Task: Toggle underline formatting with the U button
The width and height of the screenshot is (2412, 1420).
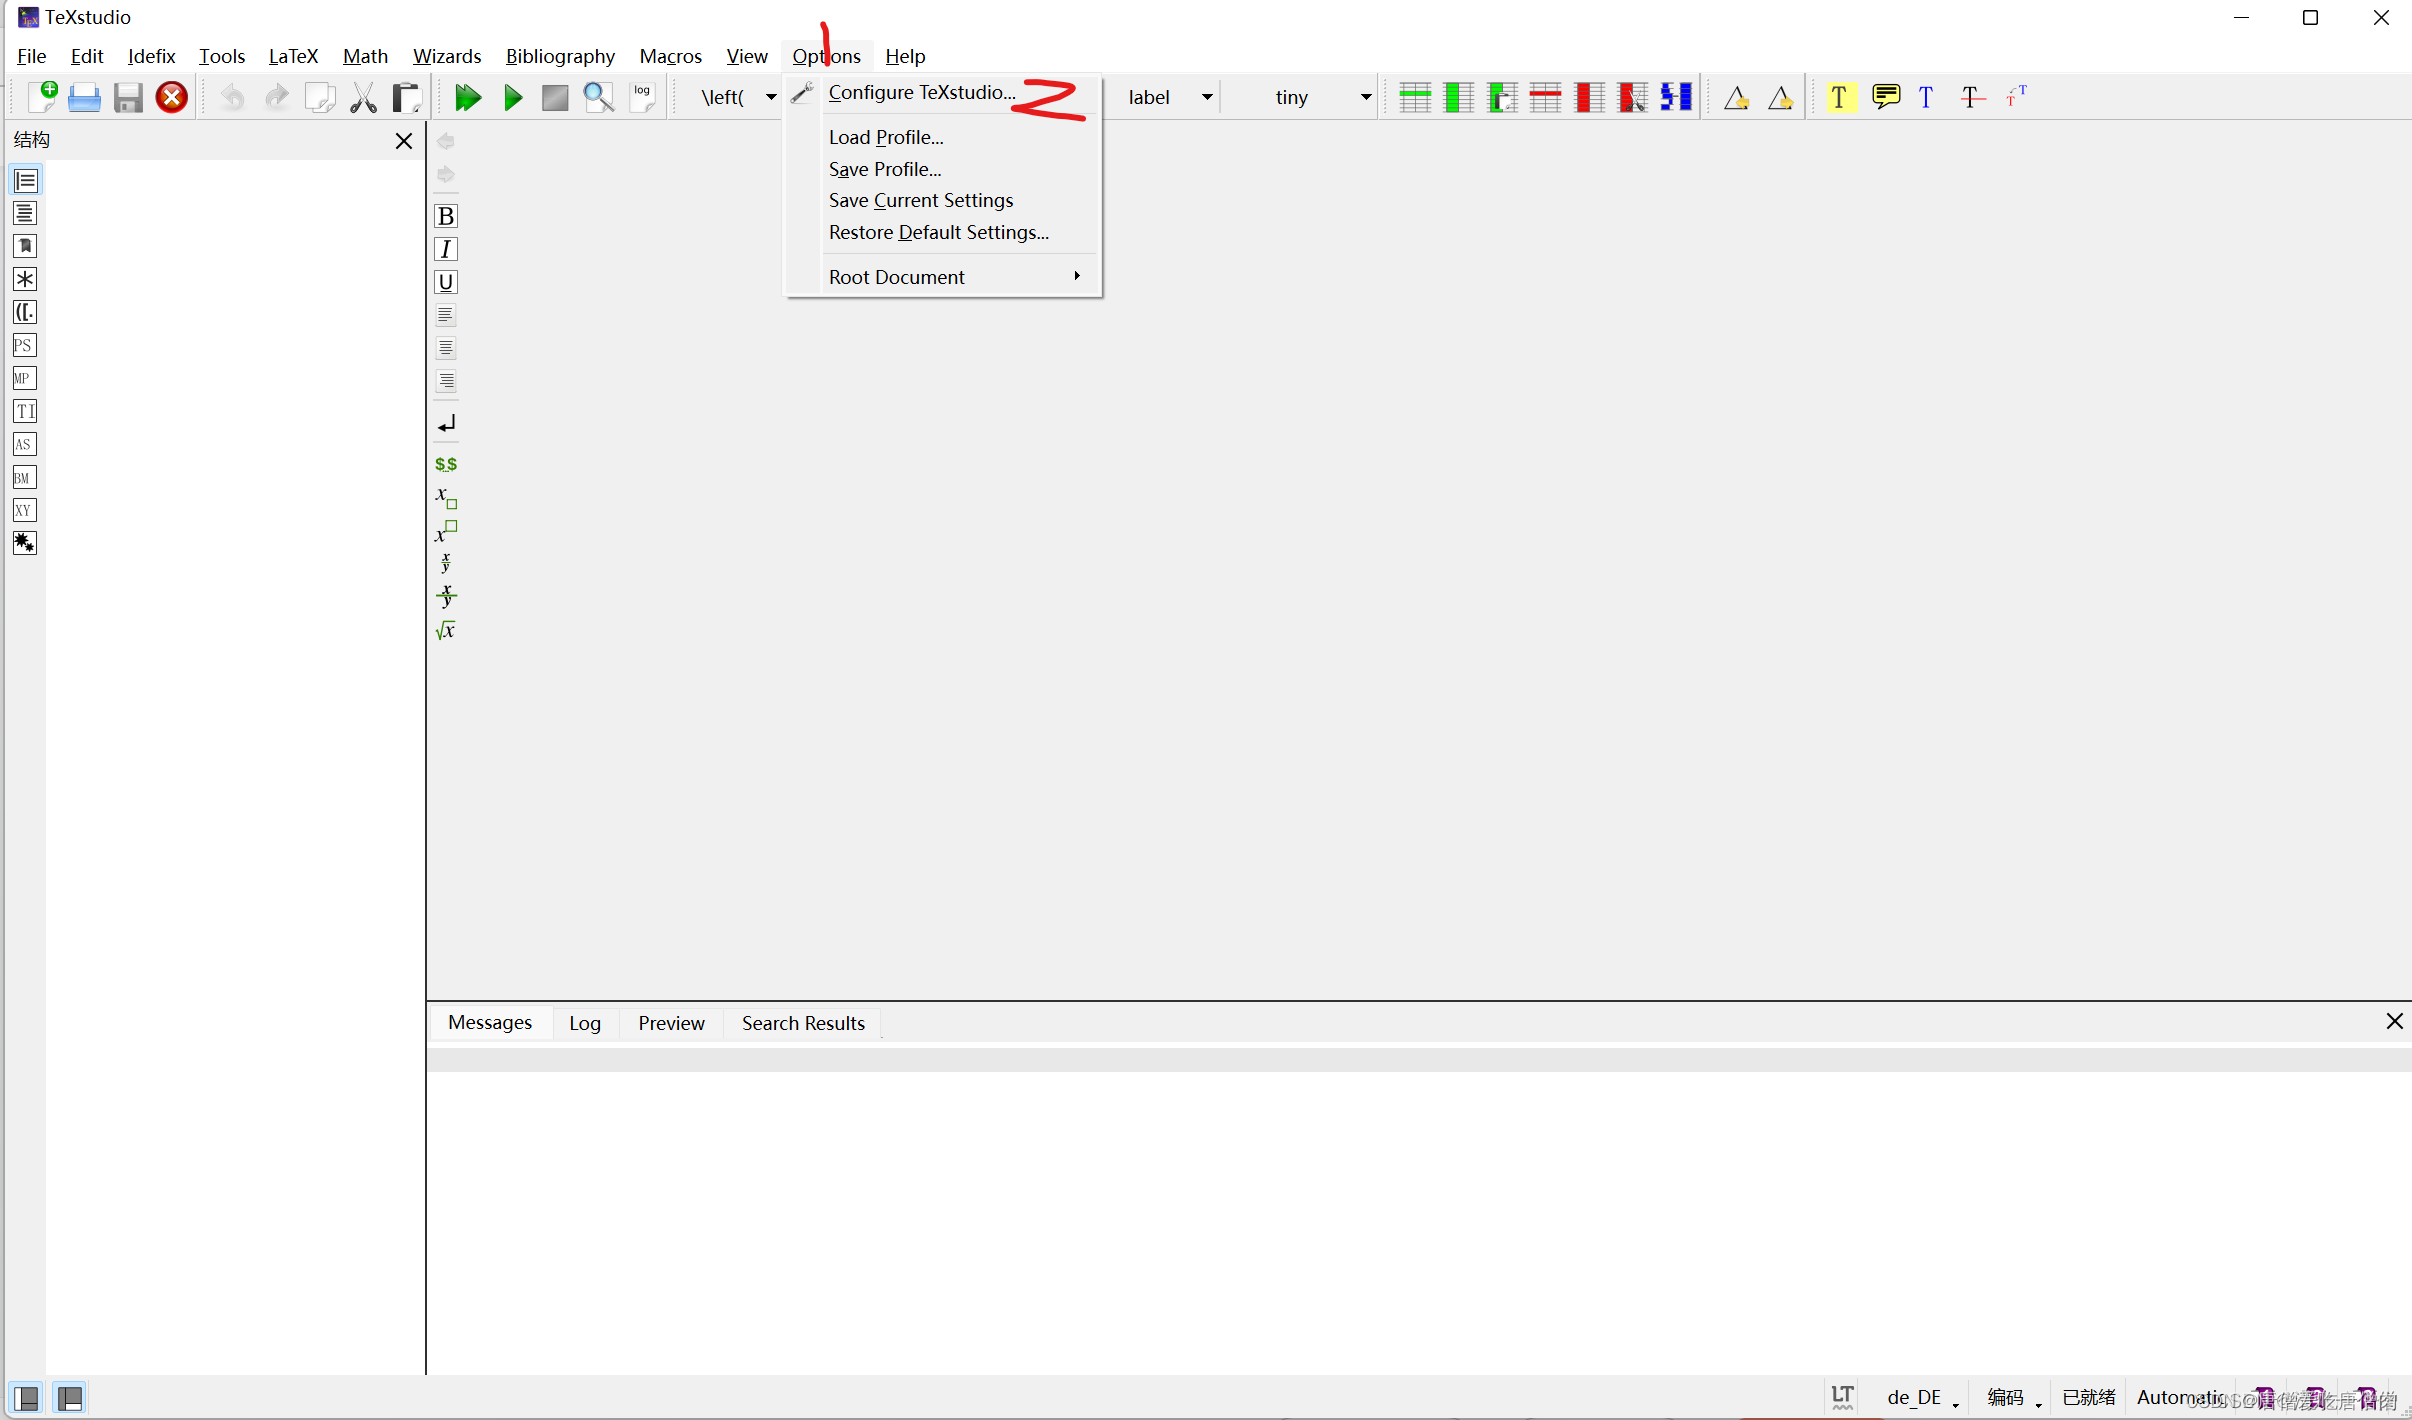Action: coord(445,282)
